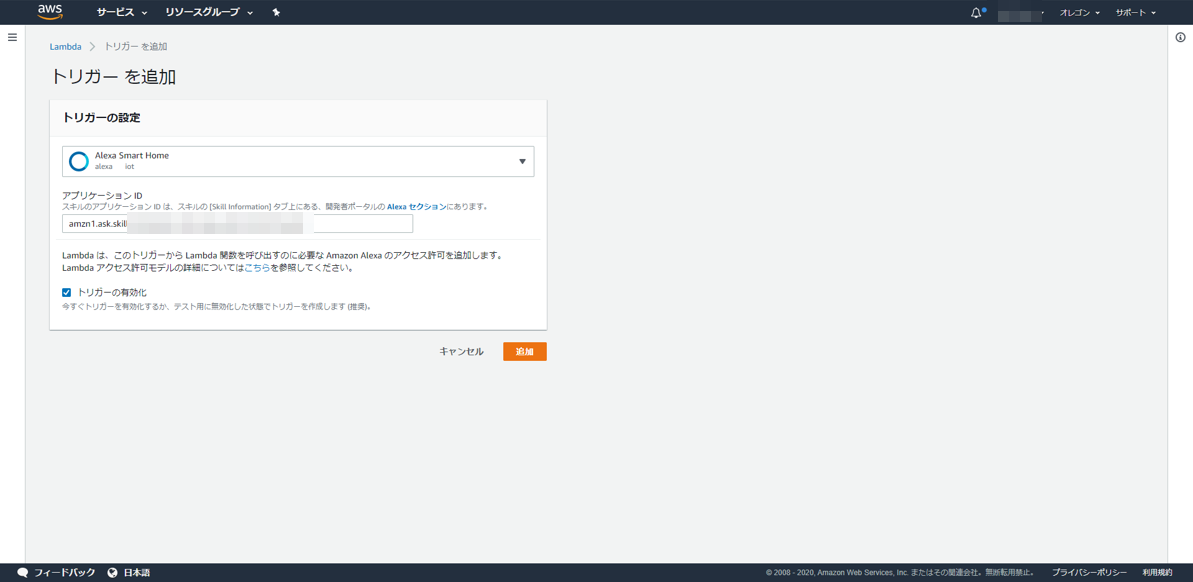Open the プライバシーポリシー link
The image size is (1193, 582).
tap(1090, 573)
